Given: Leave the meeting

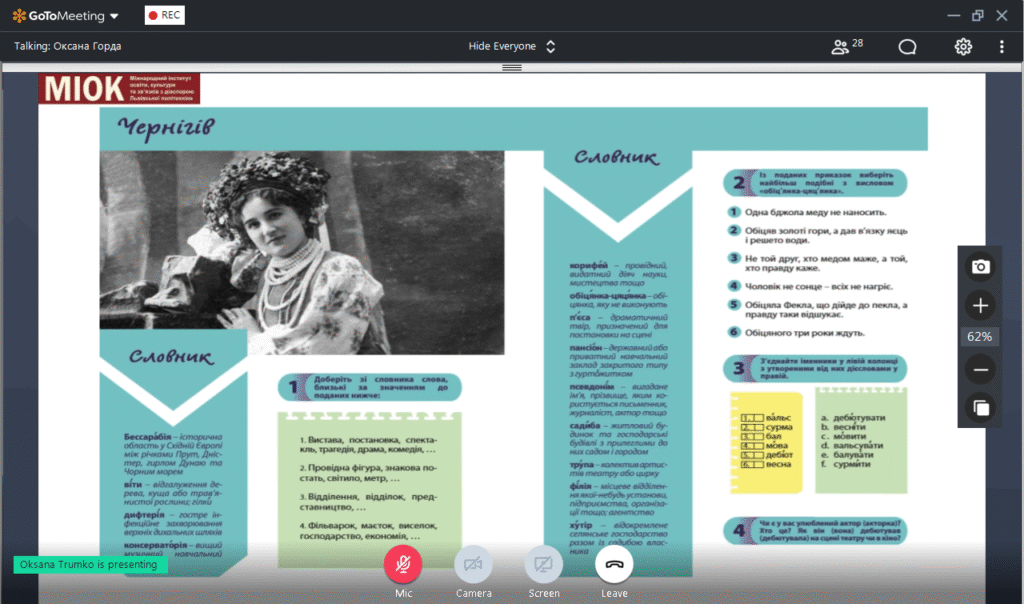Looking at the screenshot, I should [x=614, y=565].
